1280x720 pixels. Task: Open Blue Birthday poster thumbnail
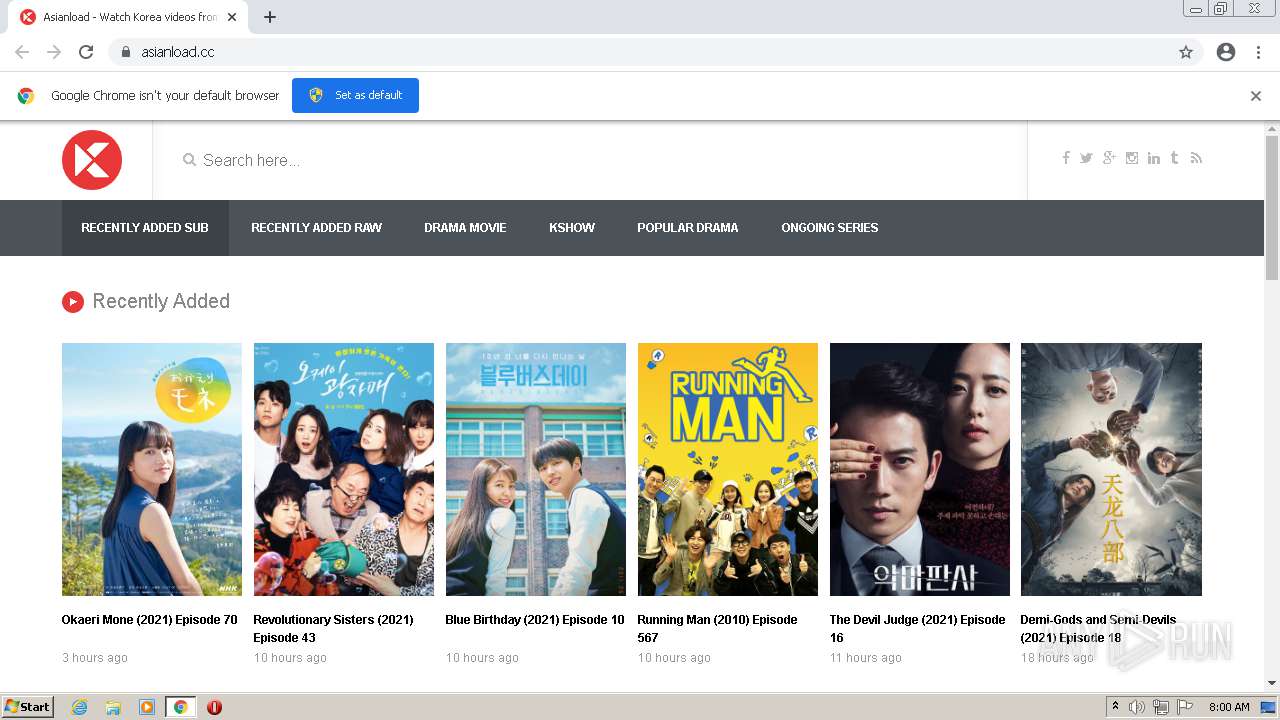click(x=536, y=470)
